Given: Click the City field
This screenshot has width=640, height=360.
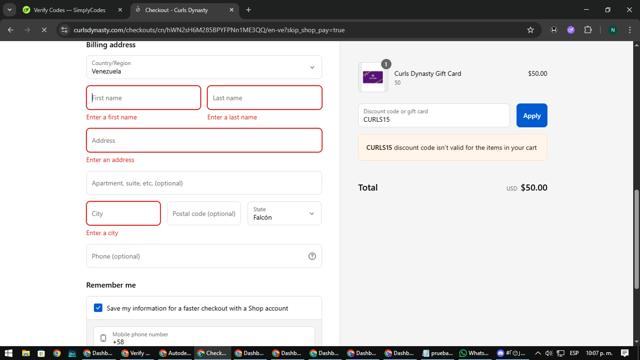Looking at the screenshot, I should pyautogui.click(x=123, y=213).
